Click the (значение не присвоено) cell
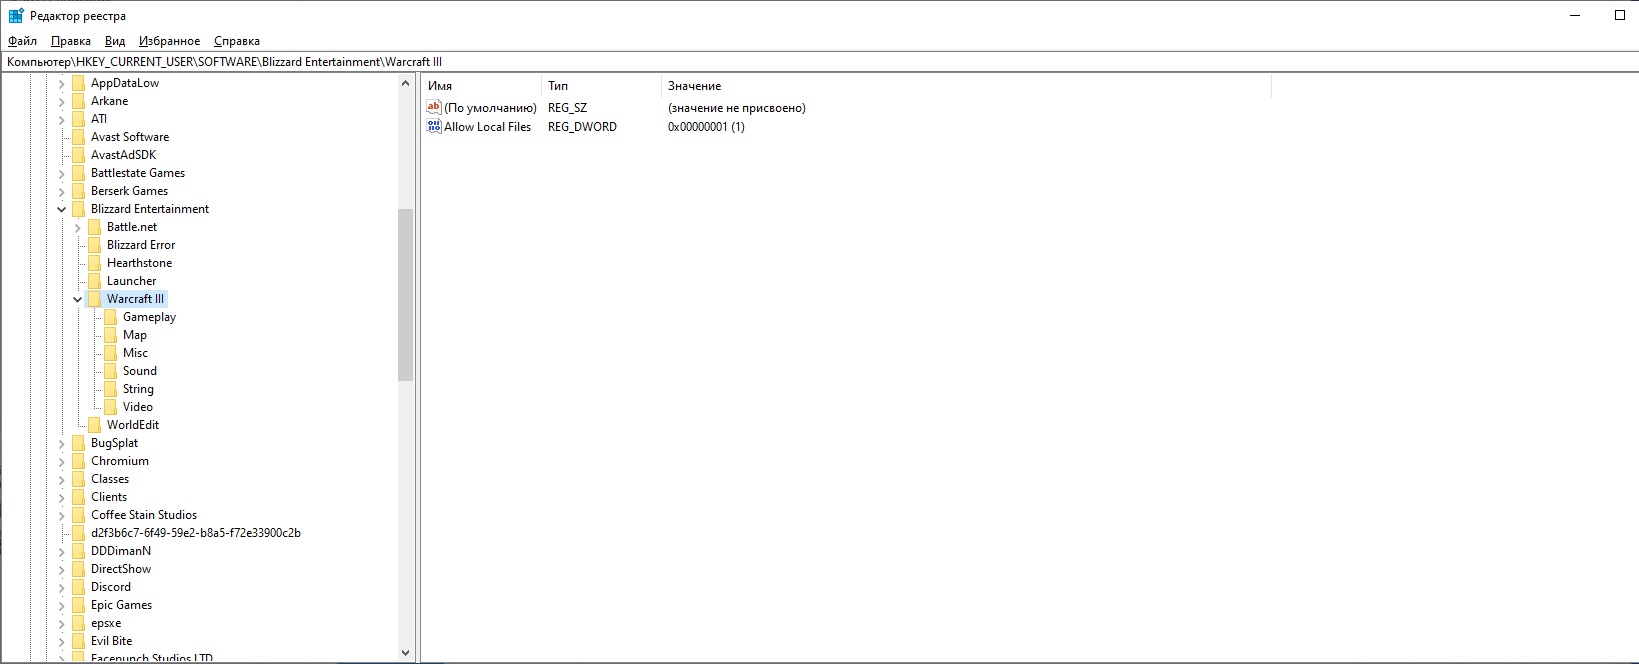 click(737, 108)
